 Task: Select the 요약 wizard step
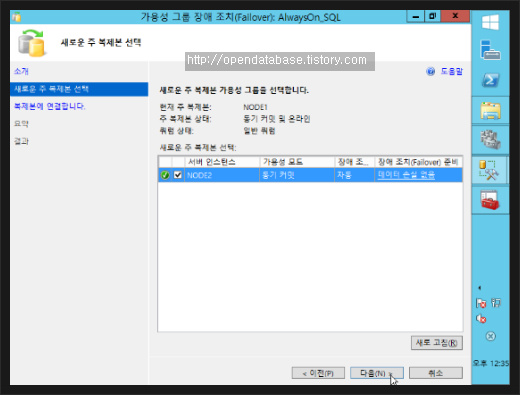[x=21, y=124]
